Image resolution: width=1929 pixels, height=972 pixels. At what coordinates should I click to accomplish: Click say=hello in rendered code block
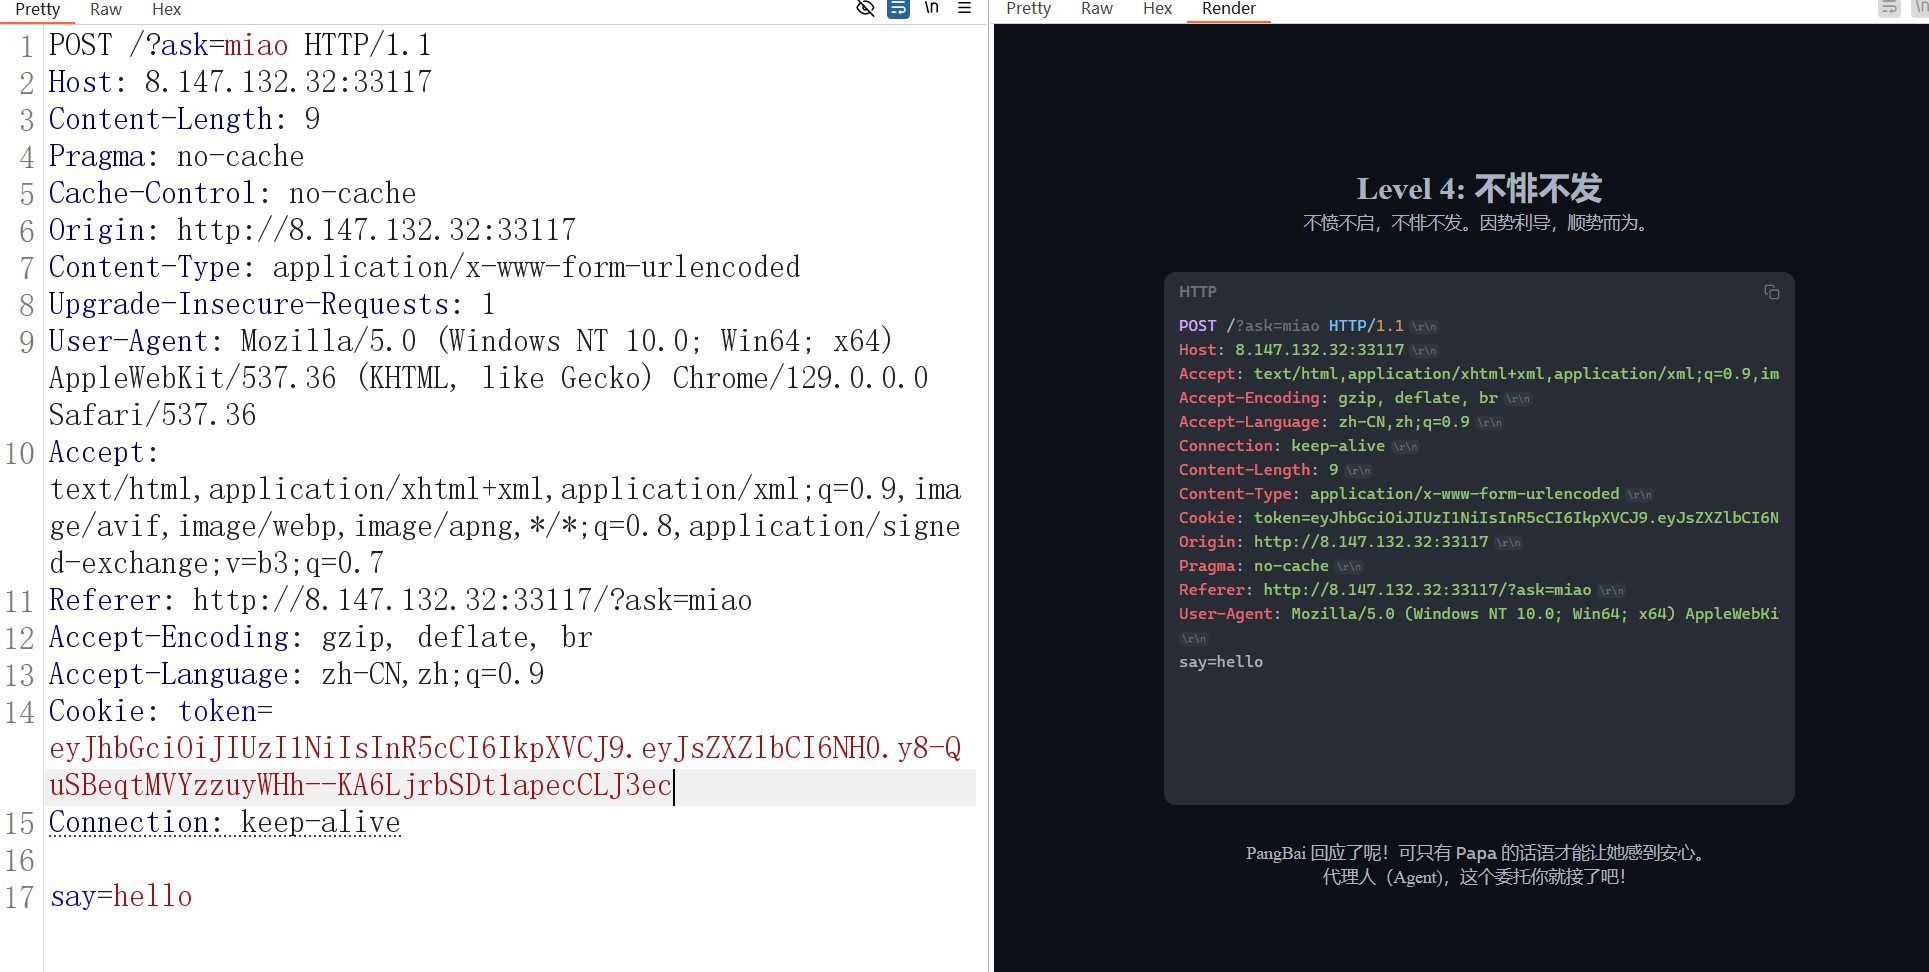tap(1221, 662)
